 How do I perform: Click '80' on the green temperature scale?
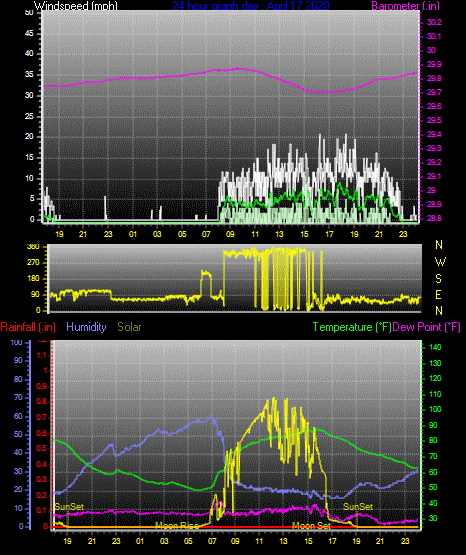coord(433,440)
